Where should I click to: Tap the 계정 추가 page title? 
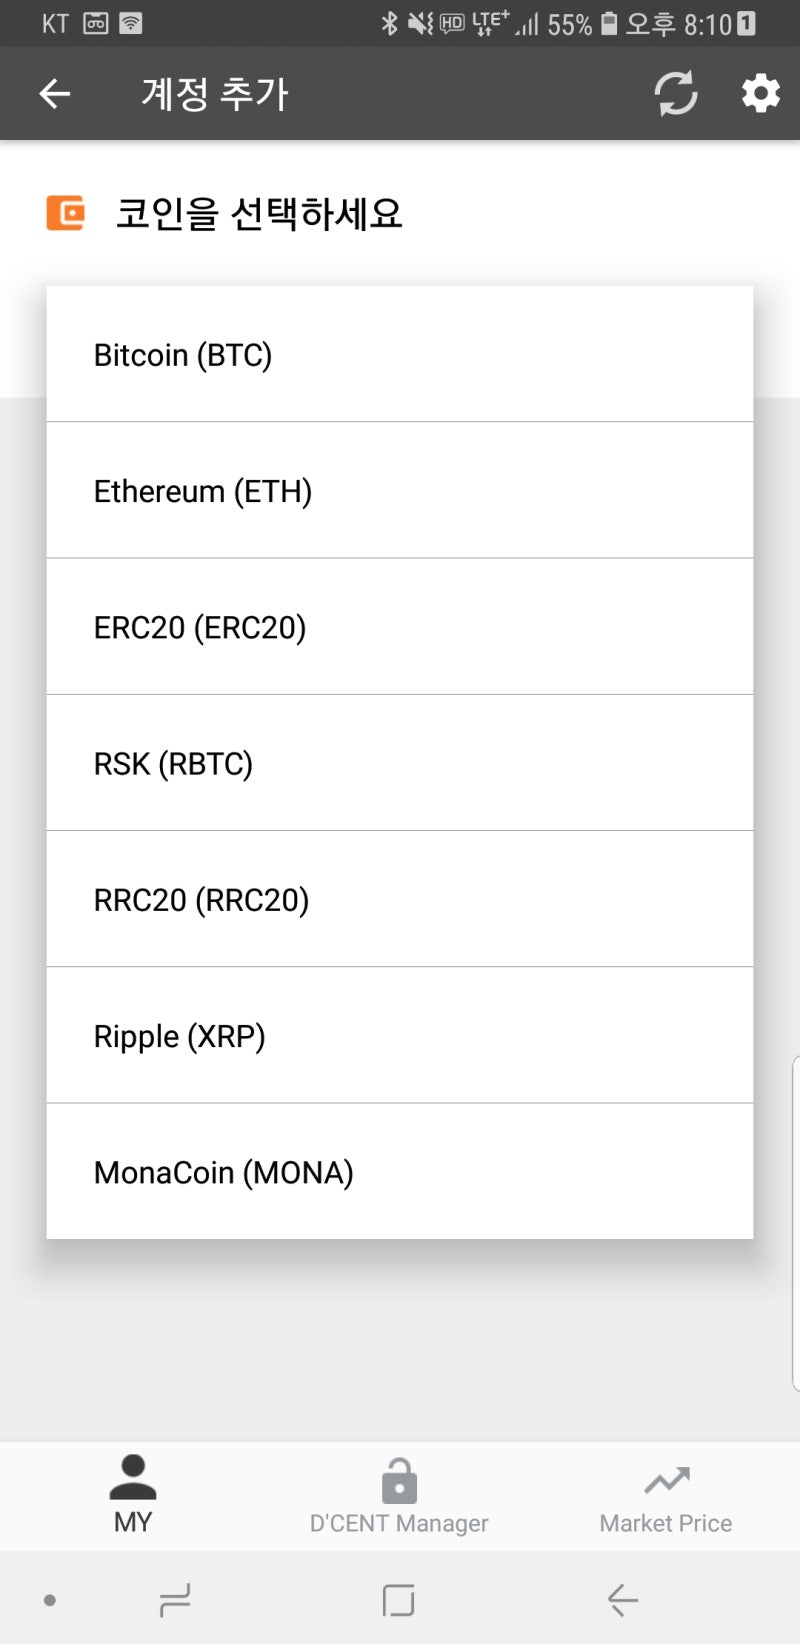215,94
